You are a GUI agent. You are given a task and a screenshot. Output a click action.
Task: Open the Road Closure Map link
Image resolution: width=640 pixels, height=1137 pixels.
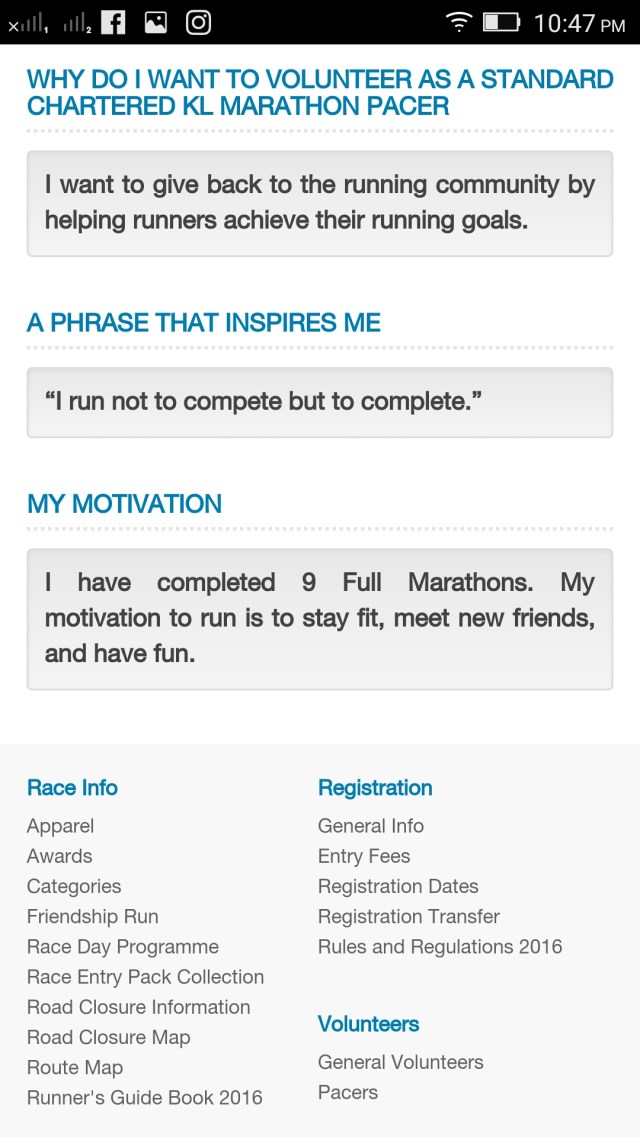coord(108,1037)
